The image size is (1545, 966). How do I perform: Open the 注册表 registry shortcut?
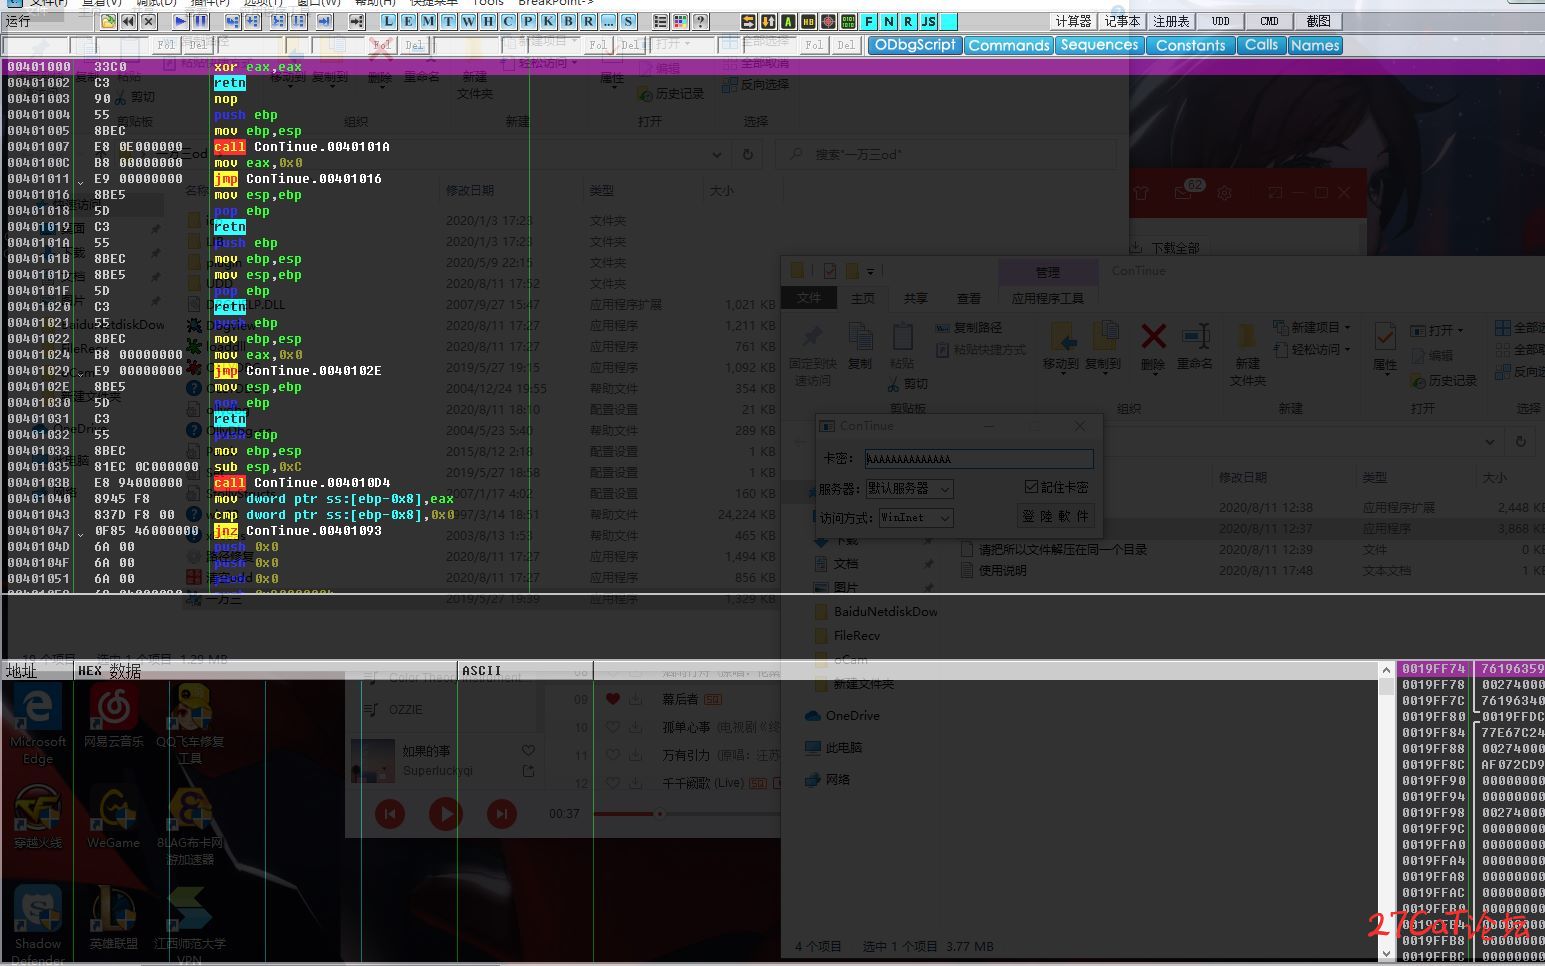click(x=1172, y=21)
